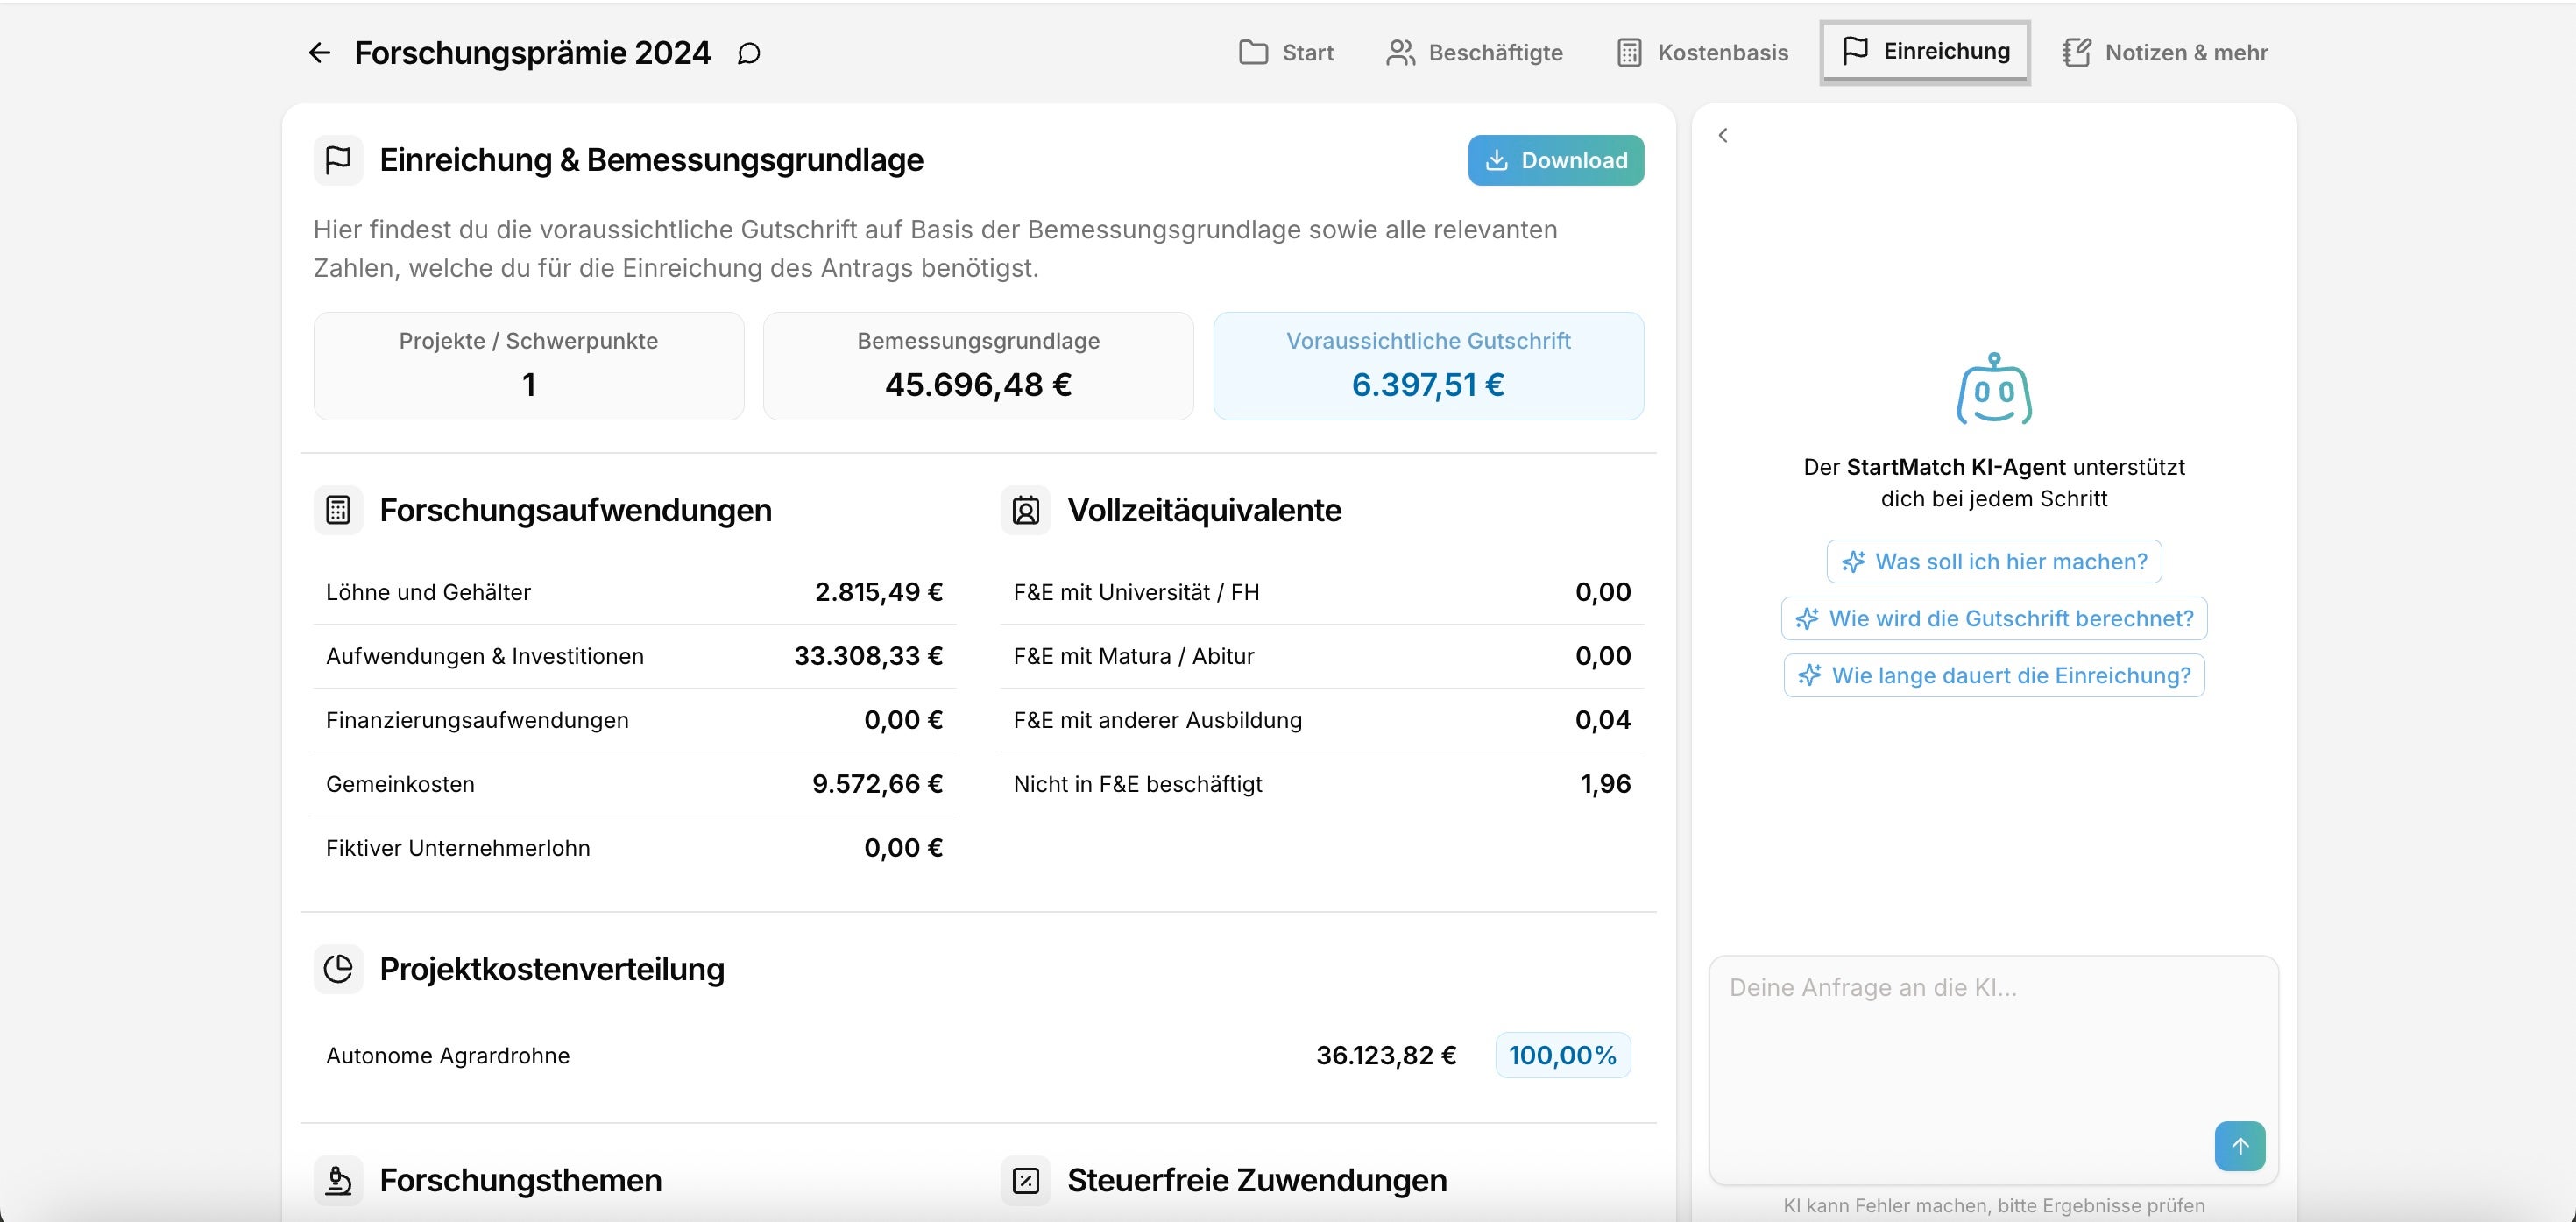Click the F&E mit Matura / Abitur row

coord(1322,656)
